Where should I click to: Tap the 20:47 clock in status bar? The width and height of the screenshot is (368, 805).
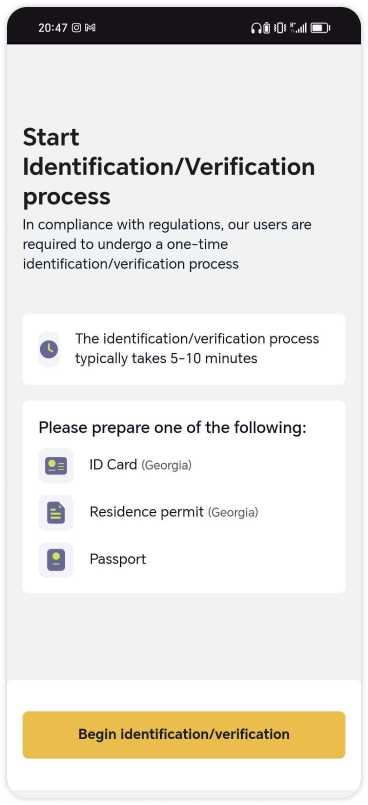[x=53, y=28]
